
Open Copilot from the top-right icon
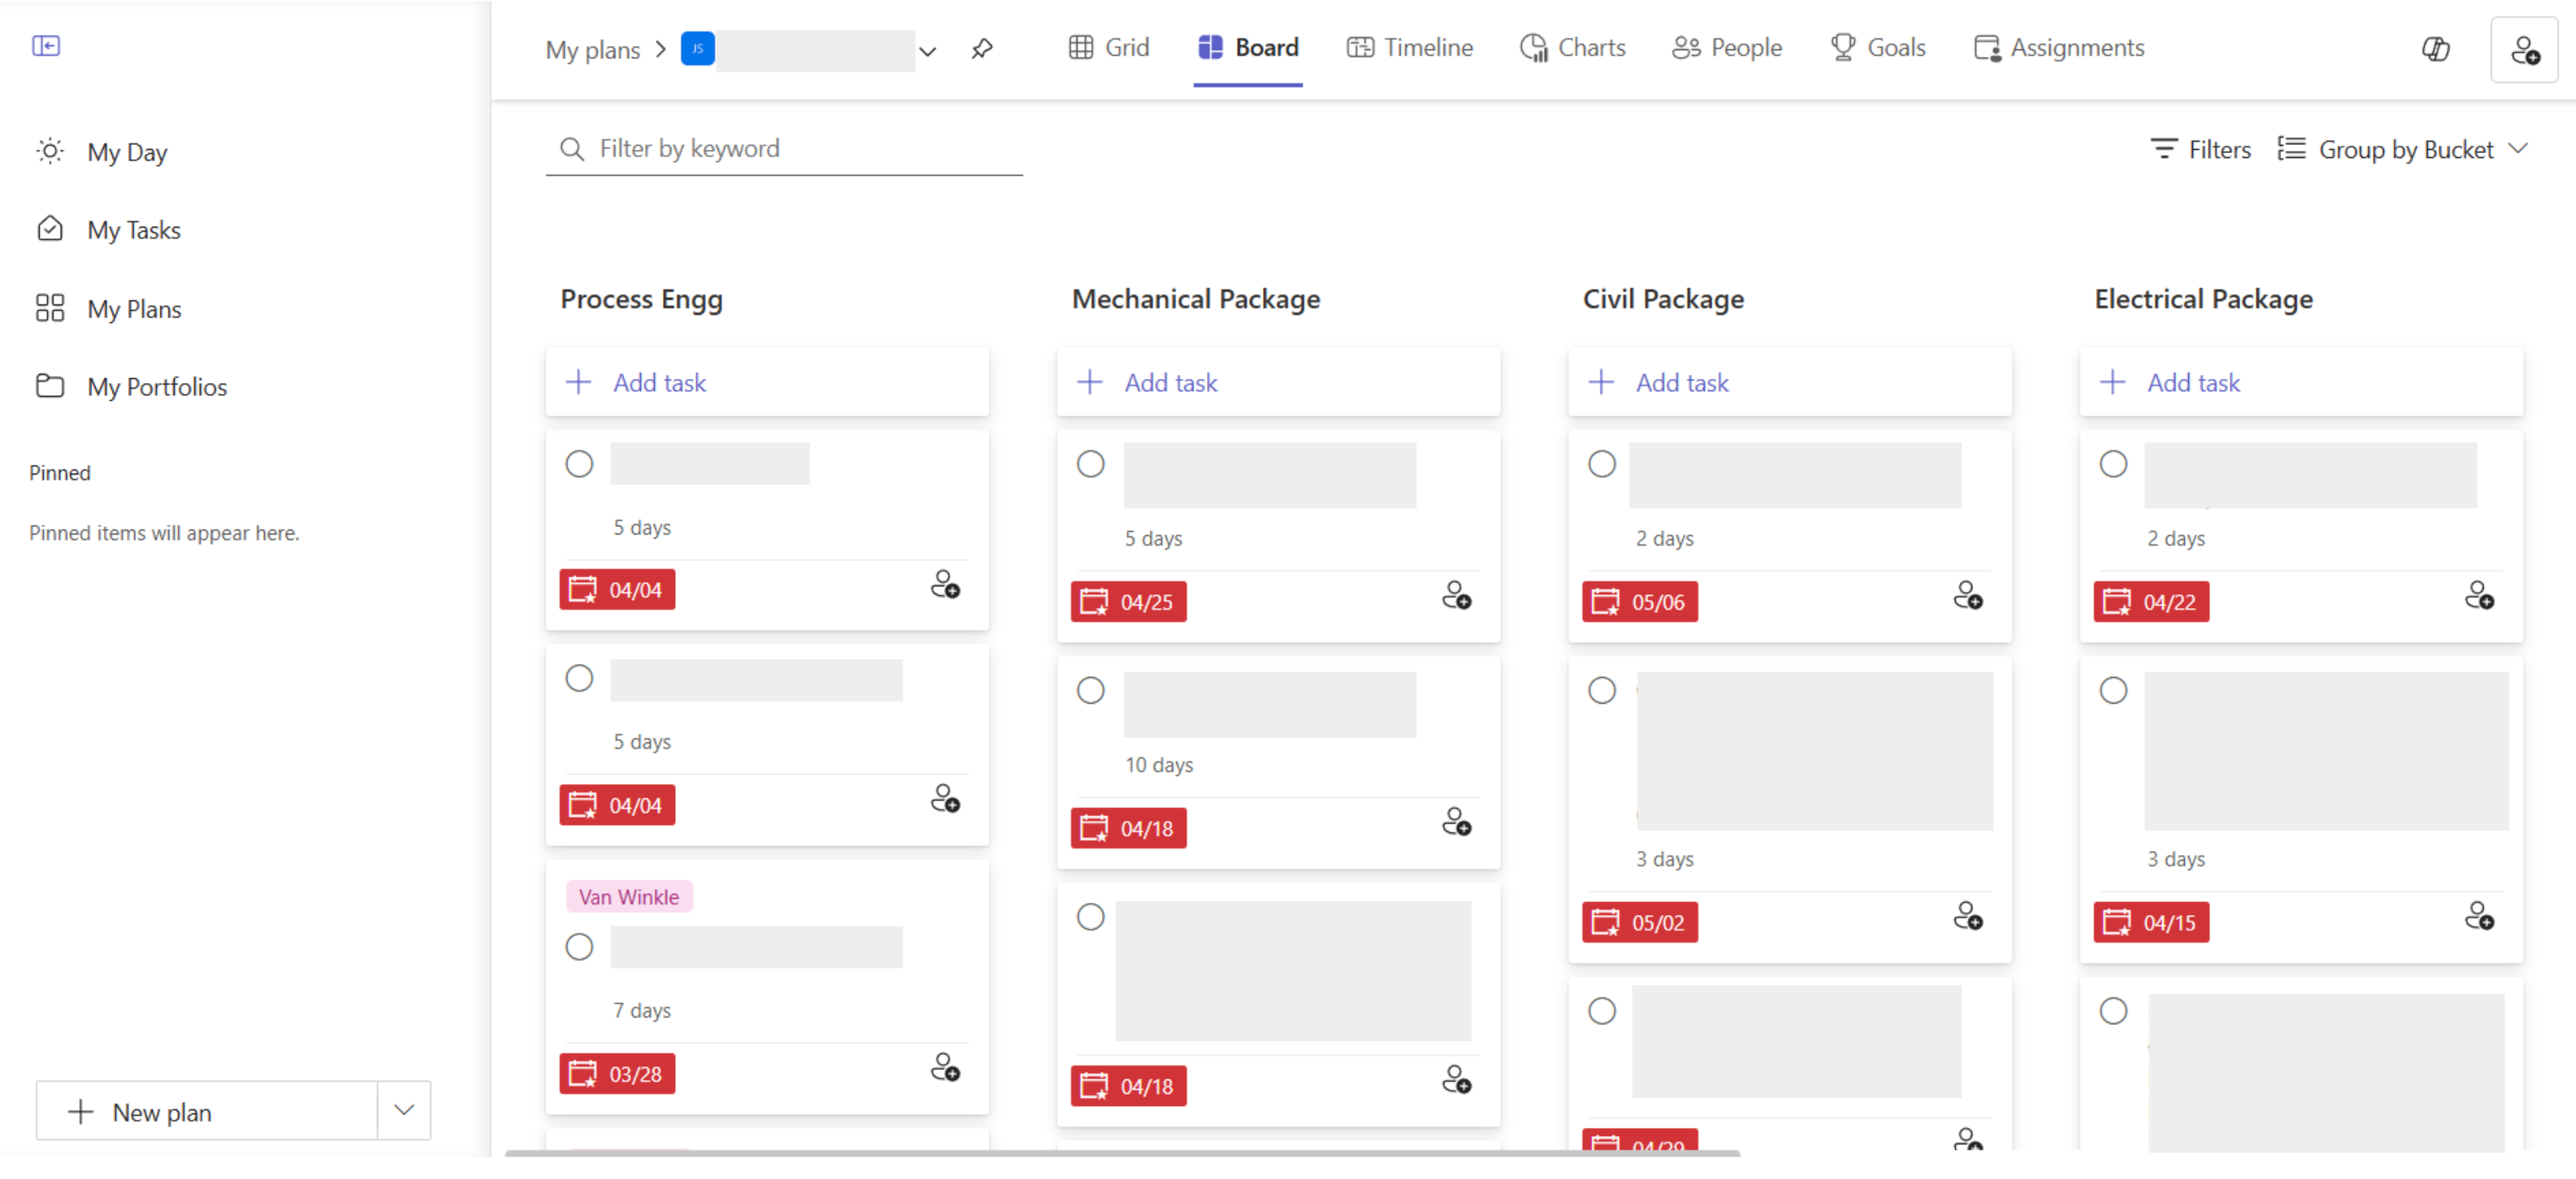2435,49
